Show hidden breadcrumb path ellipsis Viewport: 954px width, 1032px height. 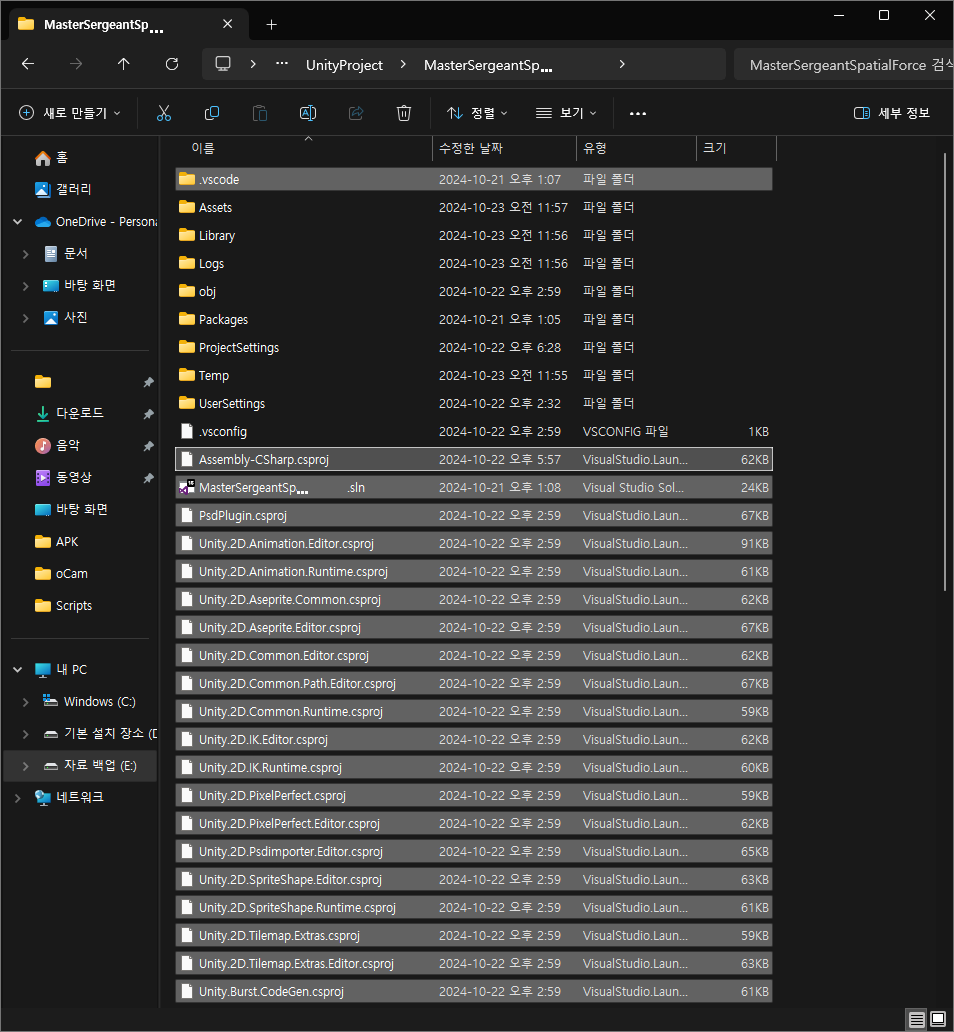coord(282,64)
